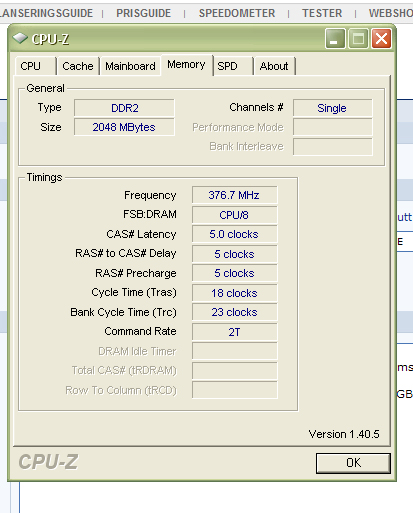This screenshot has width=413, height=513.
Task: Click the OK button
Action: [353, 463]
